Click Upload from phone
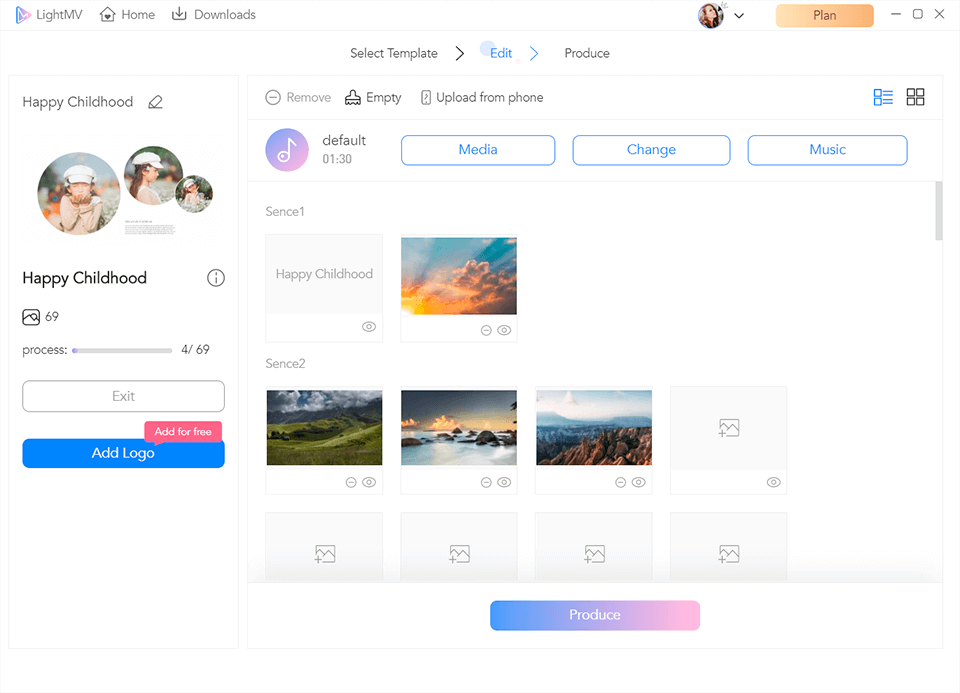 pyautogui.click(x=482, y=97)
